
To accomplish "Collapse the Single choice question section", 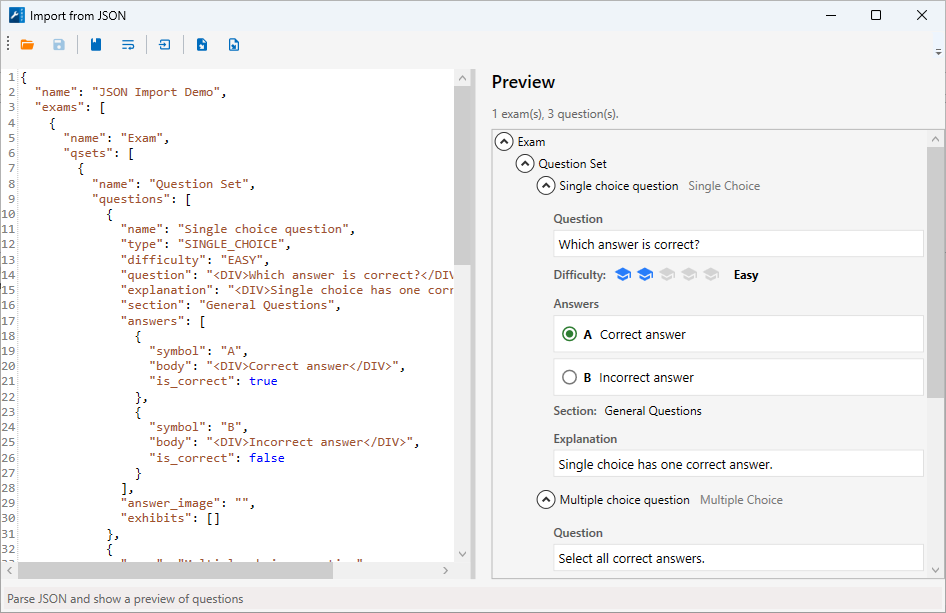I will 546,186.
